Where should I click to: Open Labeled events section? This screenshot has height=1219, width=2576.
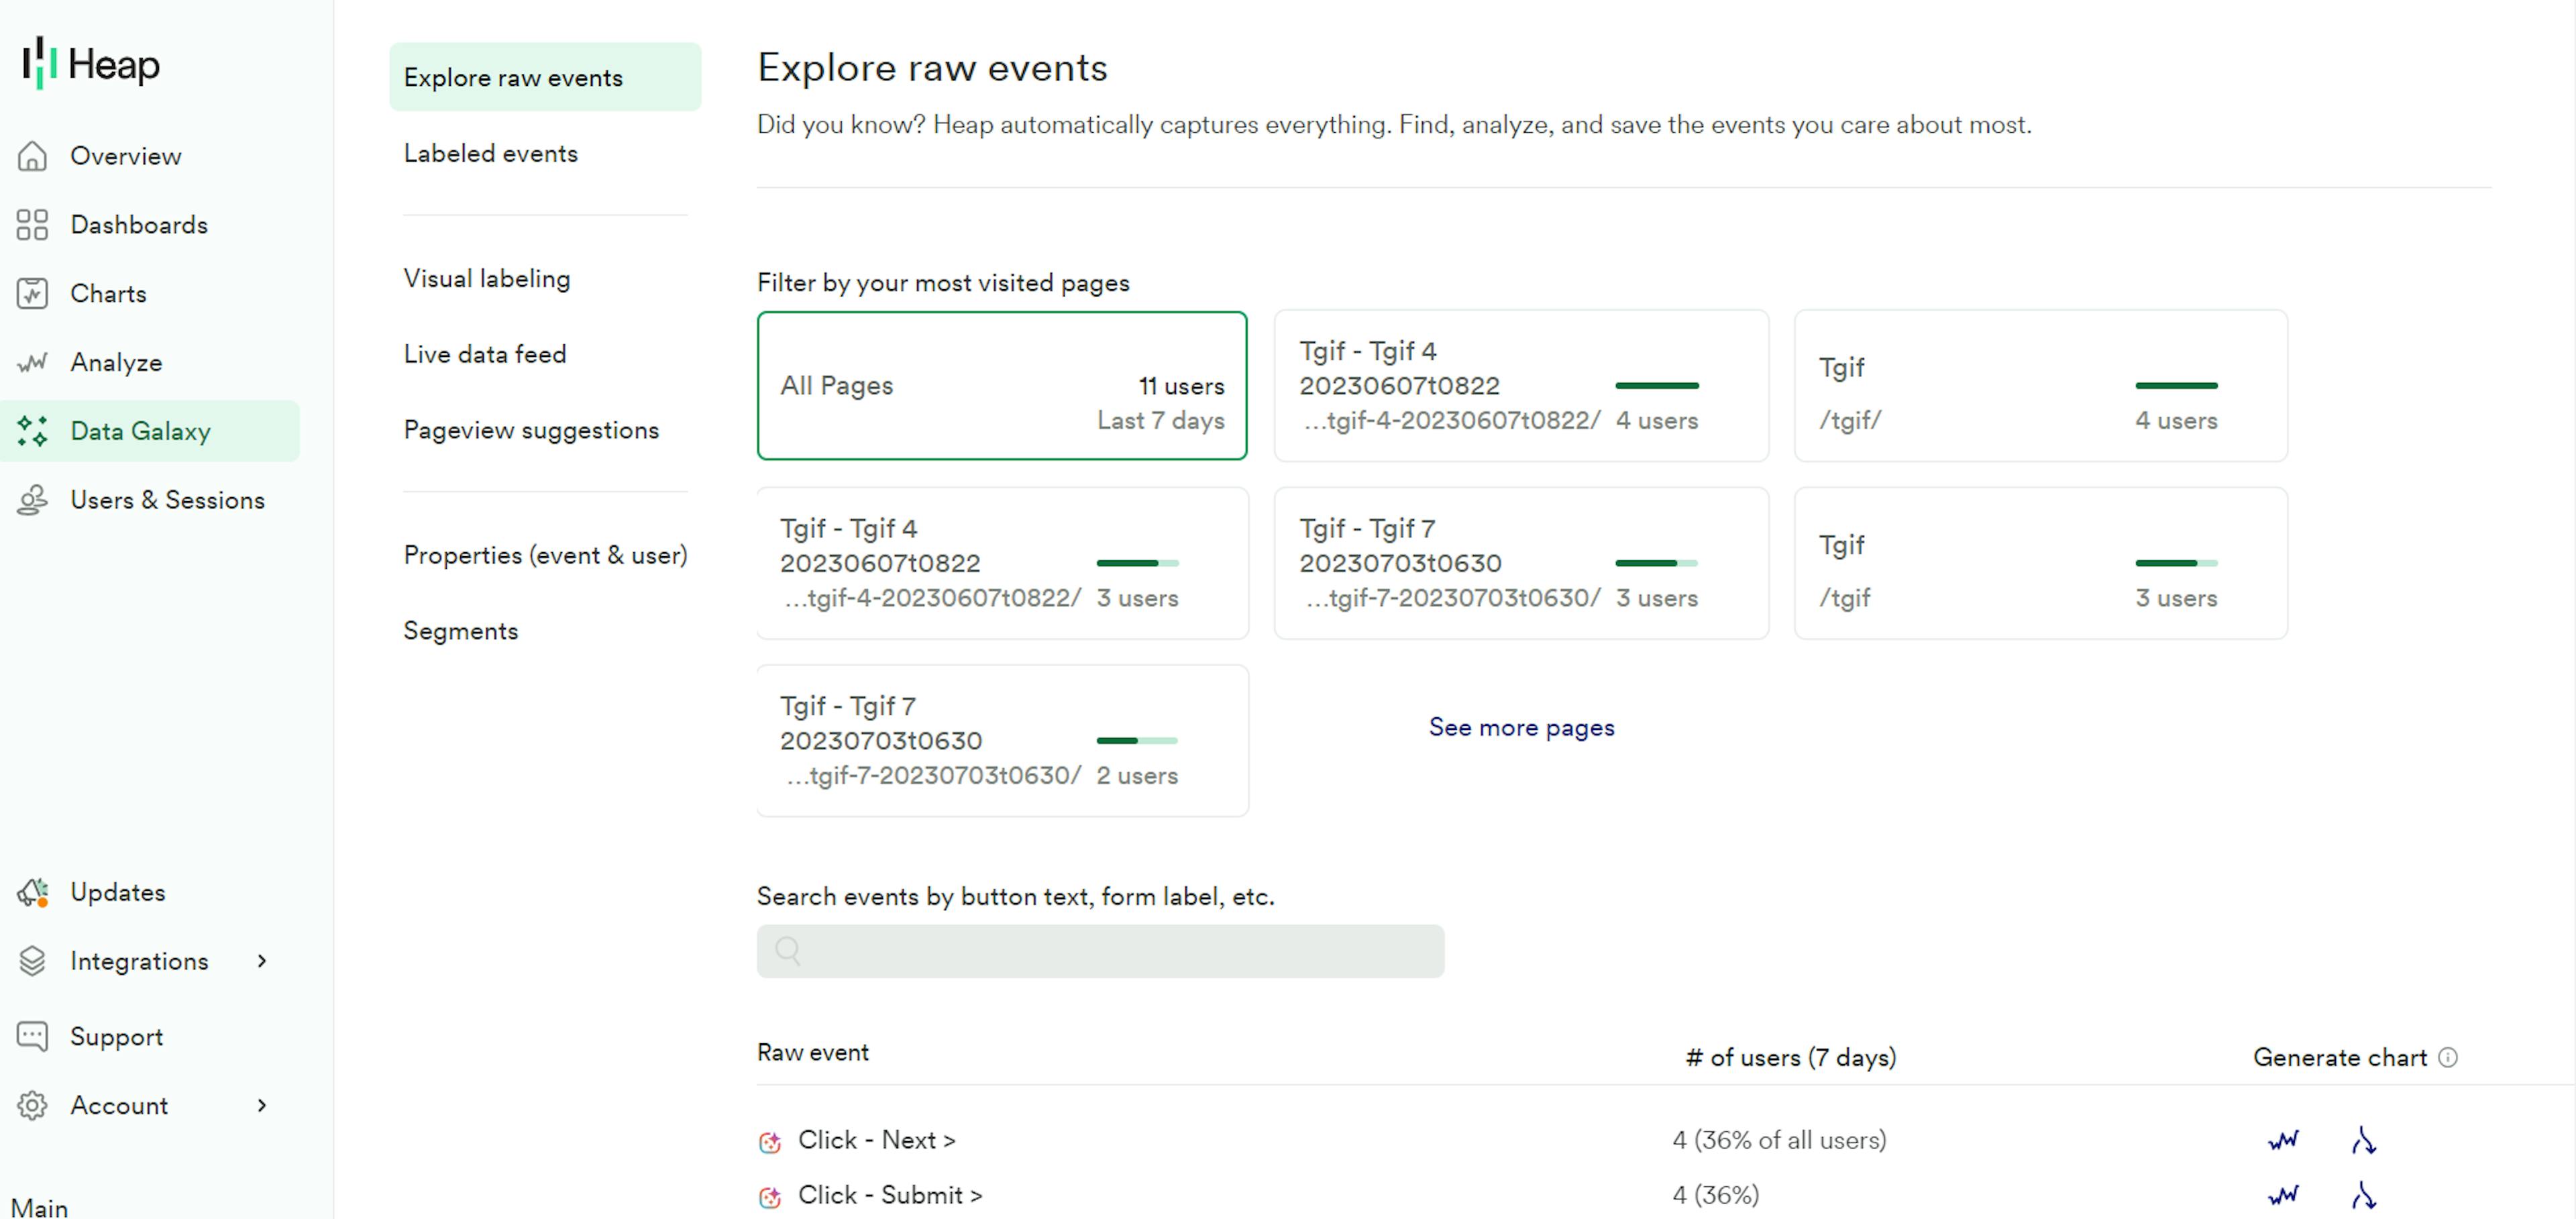click(x=491, y=153)
